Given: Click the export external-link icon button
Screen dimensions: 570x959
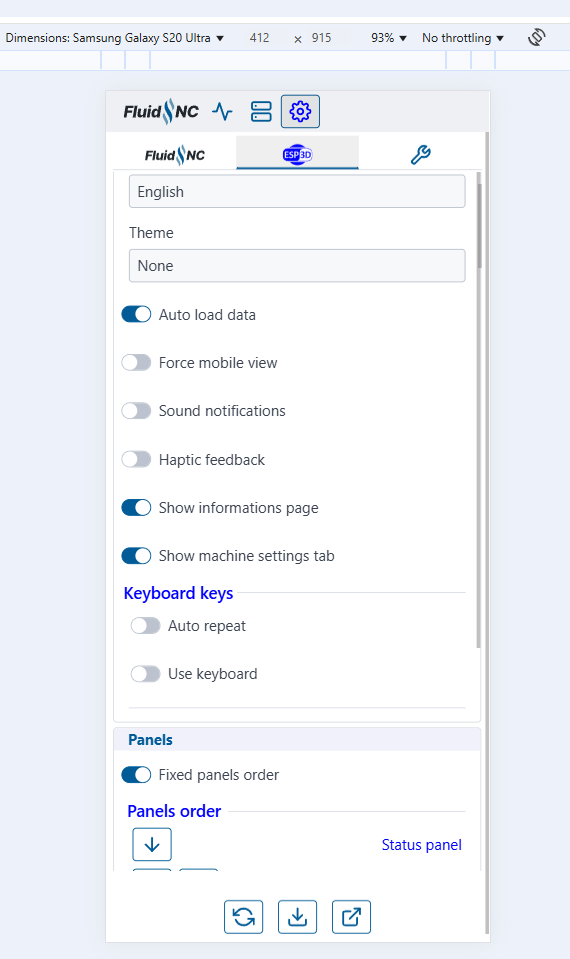Looking at the screenshot, I should 351,917.
